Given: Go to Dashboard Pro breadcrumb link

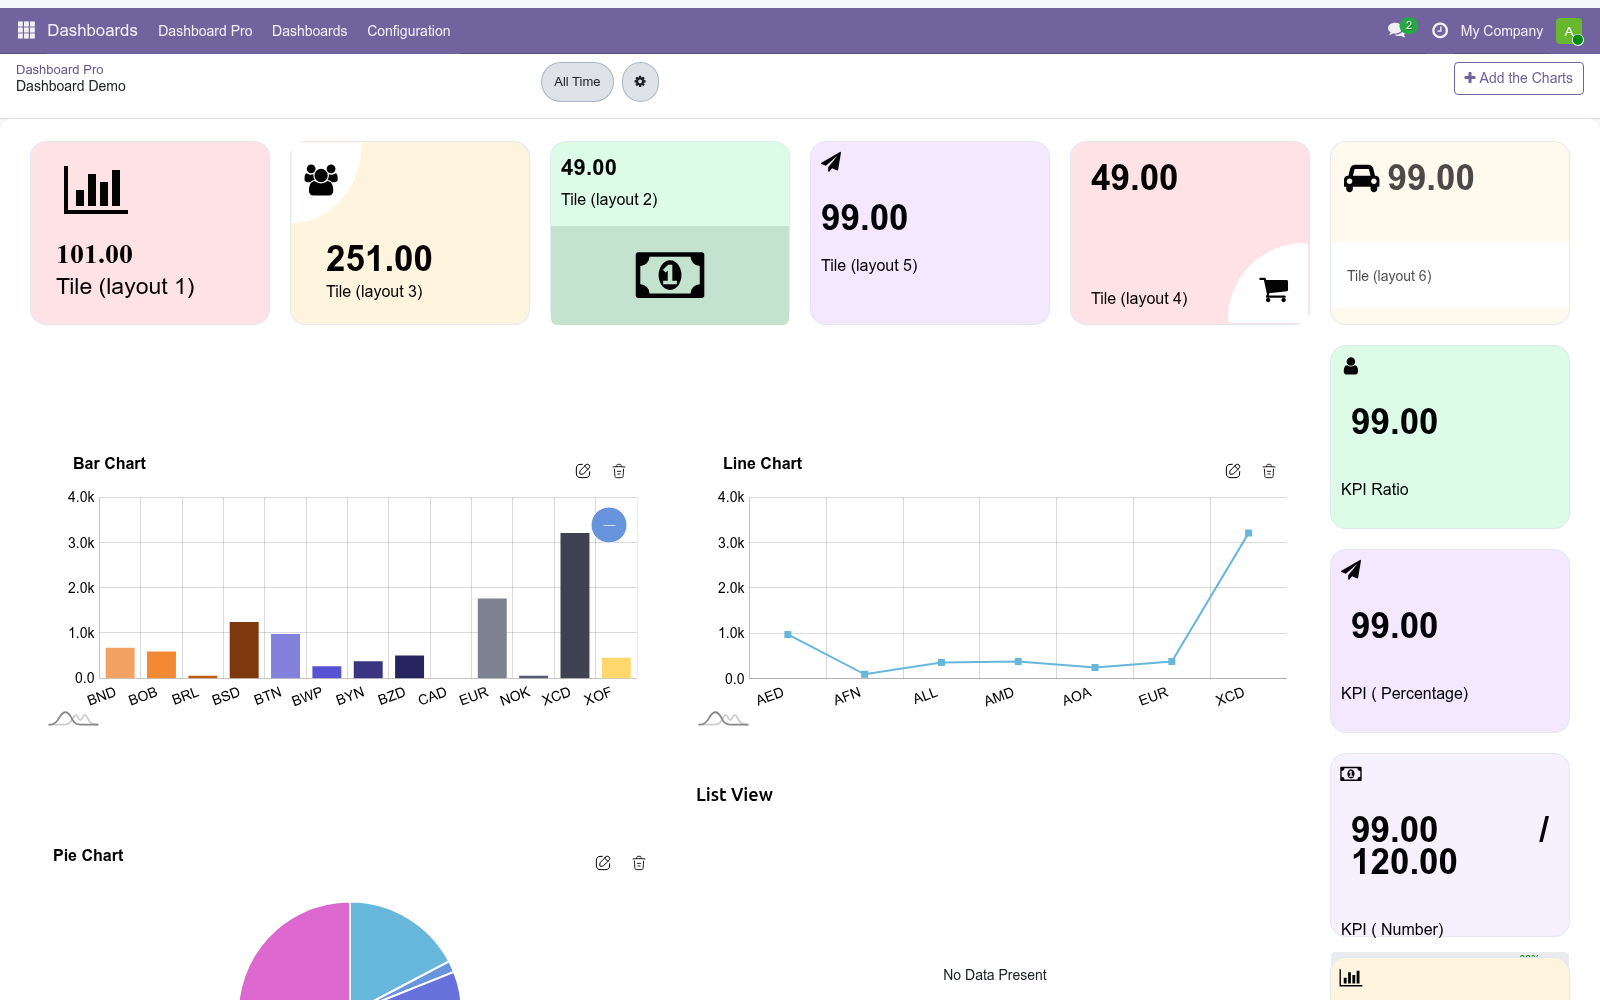Looking at the screenshot, I should (x=60, y=69).
